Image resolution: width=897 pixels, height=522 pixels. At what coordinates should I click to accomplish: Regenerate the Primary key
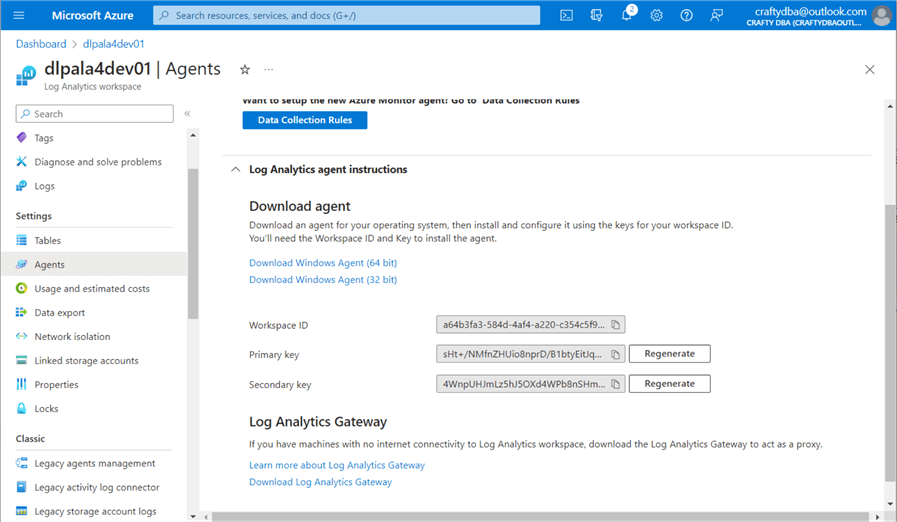(669, 354)
